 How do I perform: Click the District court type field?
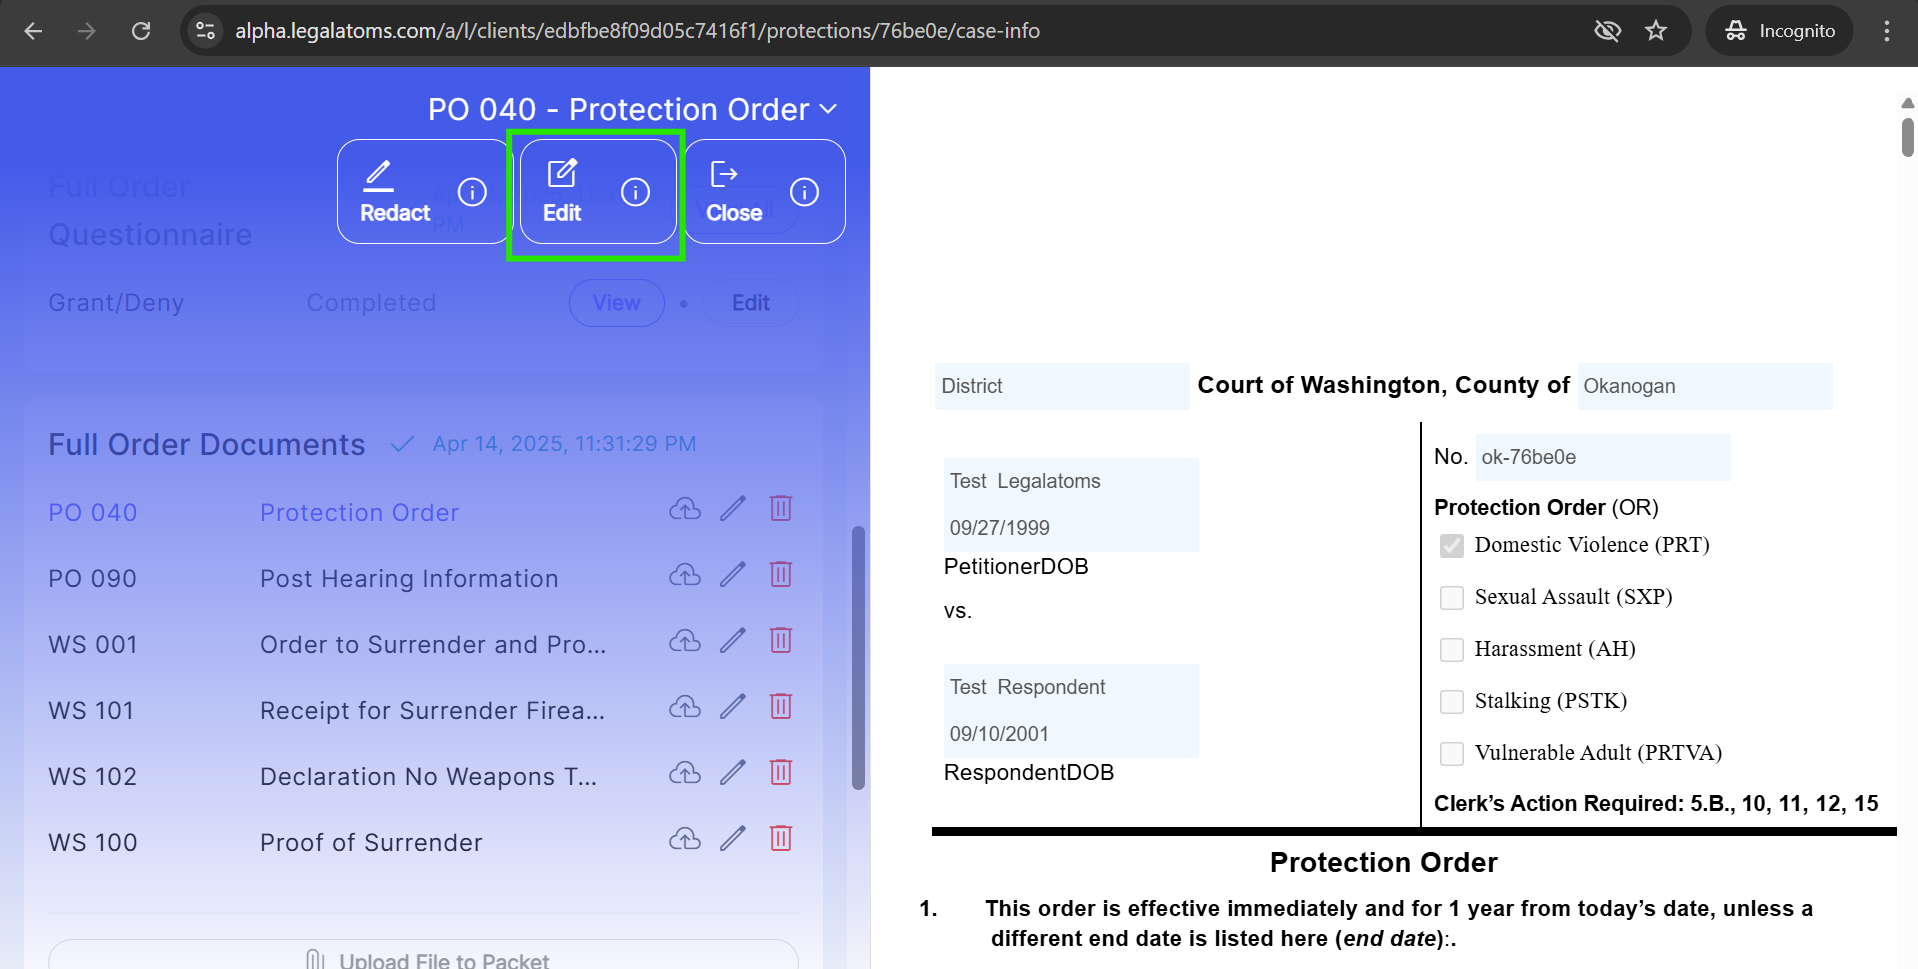point(1062,386)
